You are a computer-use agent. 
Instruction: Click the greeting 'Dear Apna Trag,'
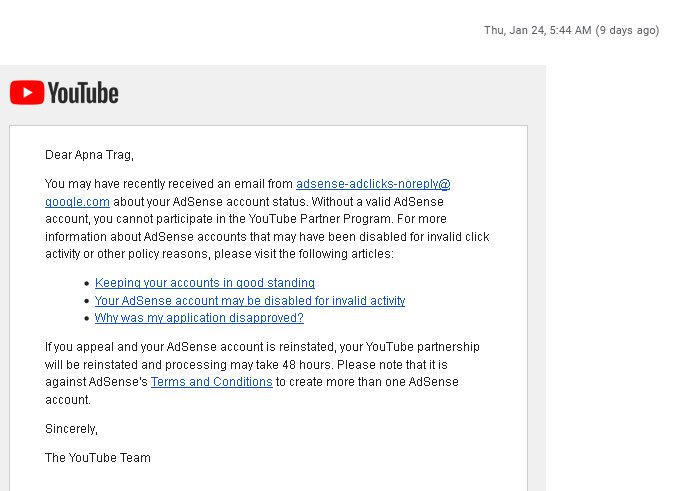pyautogui.click(x=90, y=155)
